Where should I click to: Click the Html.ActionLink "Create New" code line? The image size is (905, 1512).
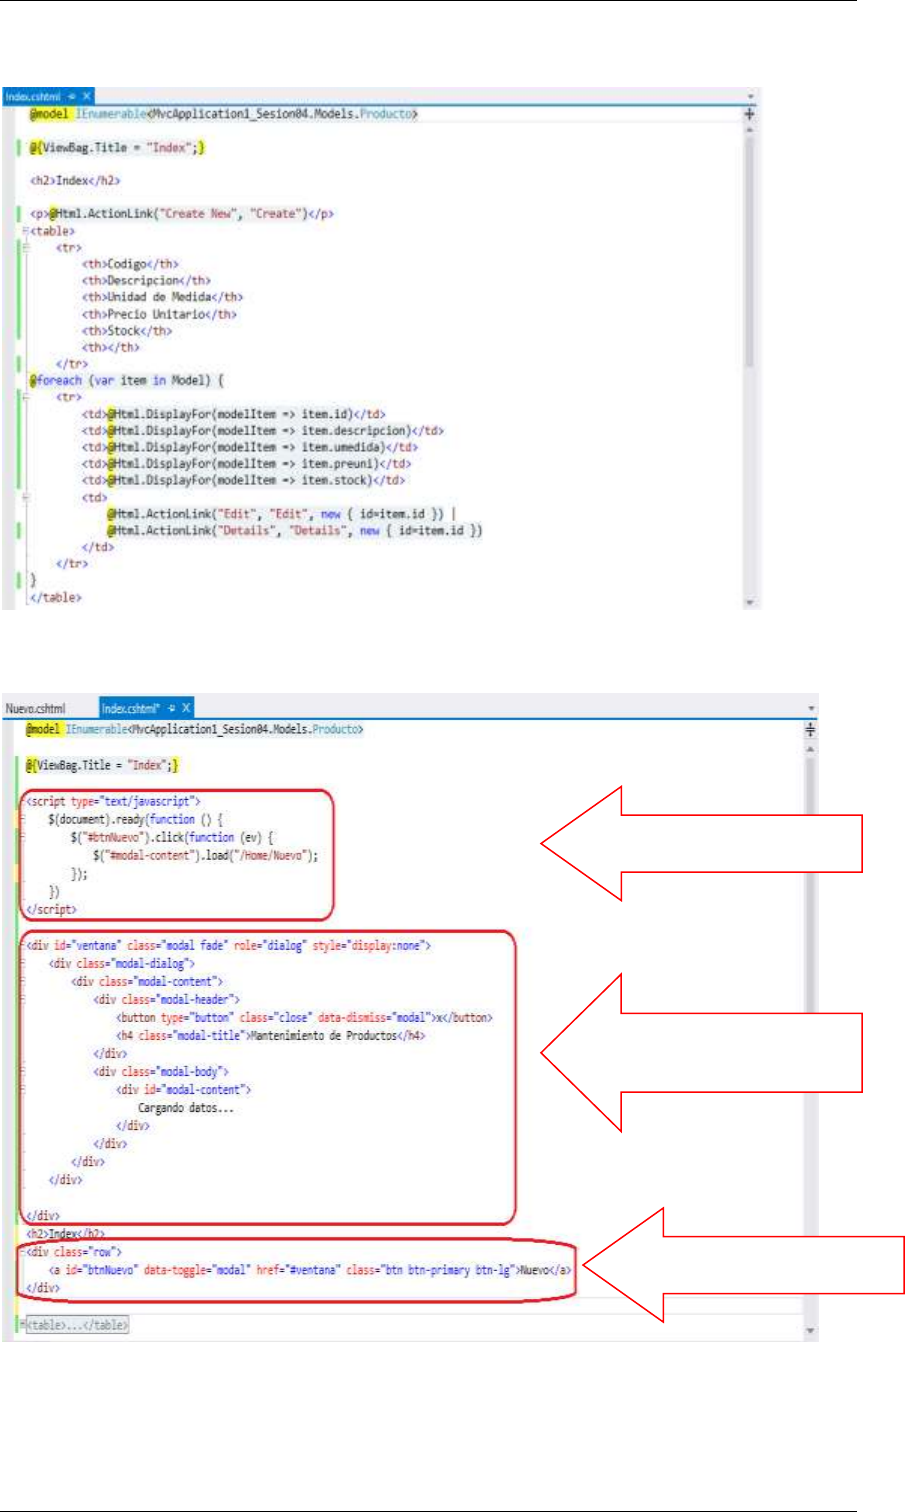pyautogui.click(x=182, y=214)
